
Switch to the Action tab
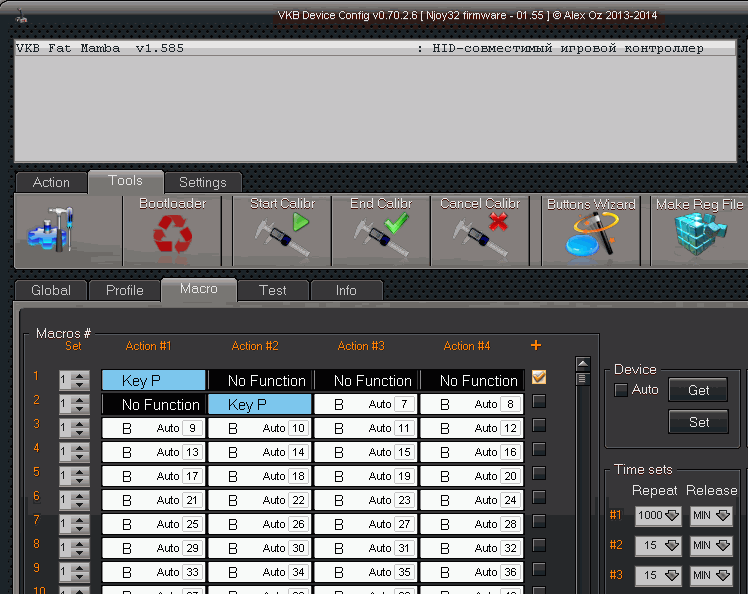[51, 182]
